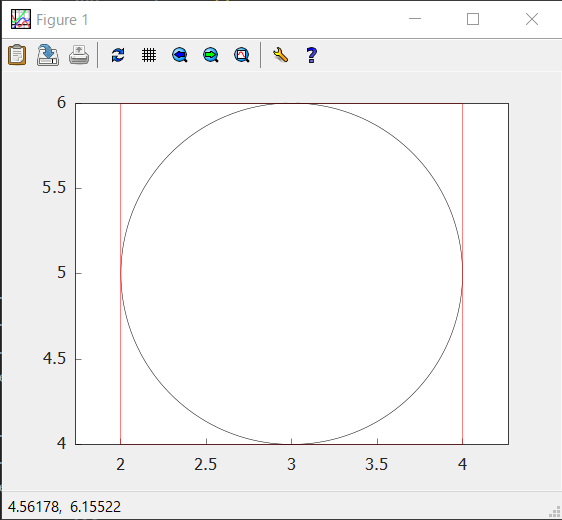Screen dimensions: 562x520
Task: Click the Figure 1 title text
Action: [x=62, y=20]
